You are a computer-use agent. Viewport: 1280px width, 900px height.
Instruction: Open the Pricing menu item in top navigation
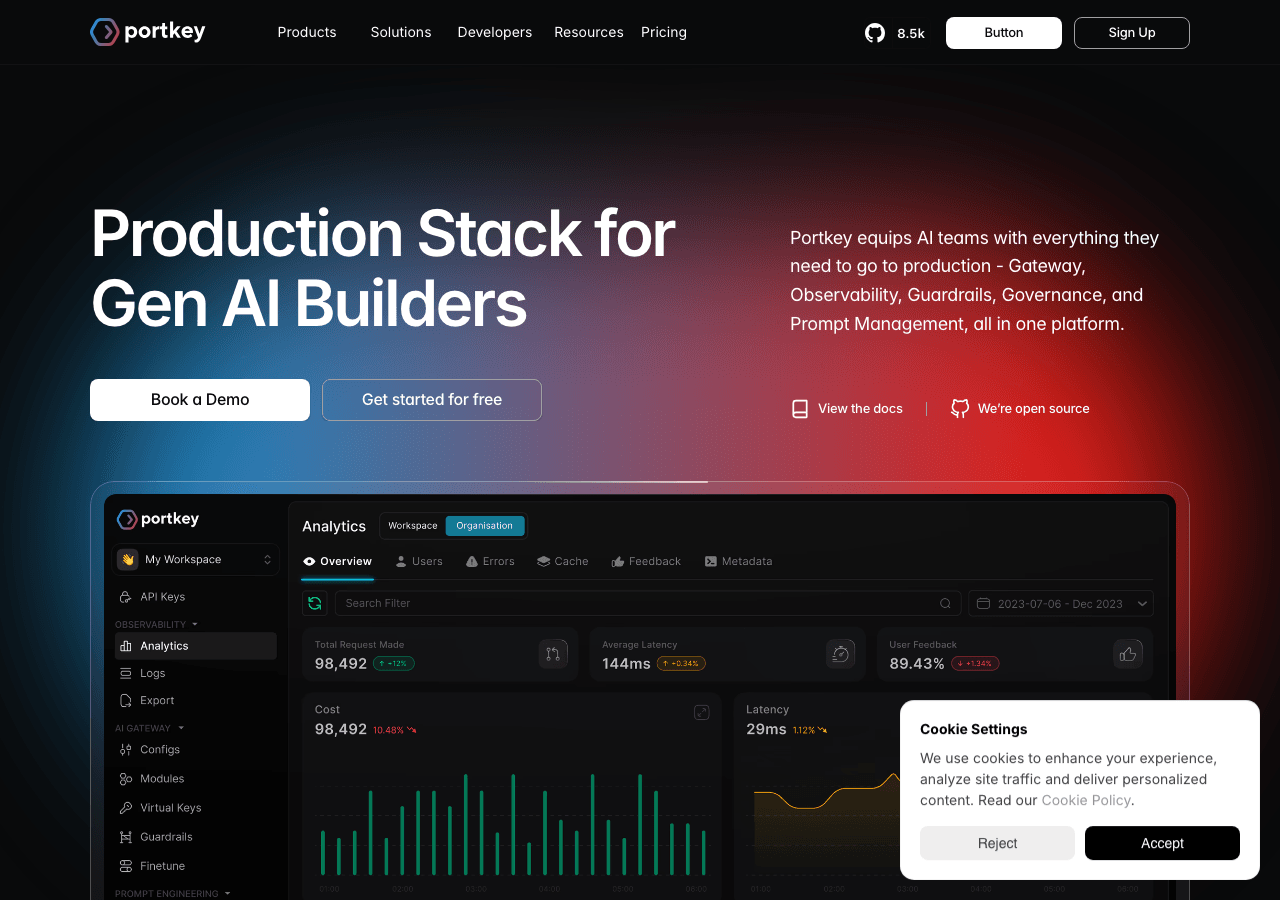tap(664, 32)
